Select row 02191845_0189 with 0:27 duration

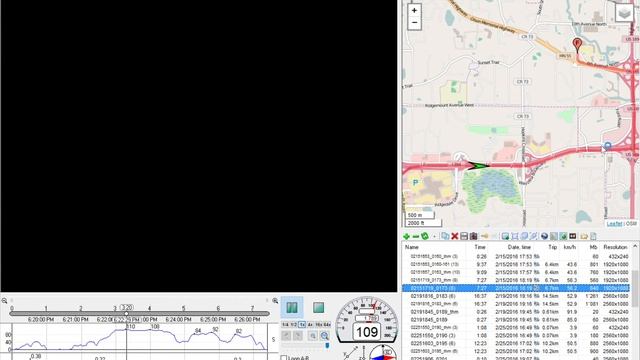pos(516,320)
